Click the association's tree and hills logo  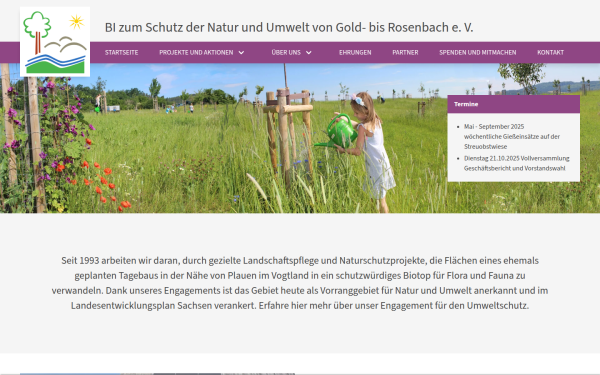pos(55,42)
